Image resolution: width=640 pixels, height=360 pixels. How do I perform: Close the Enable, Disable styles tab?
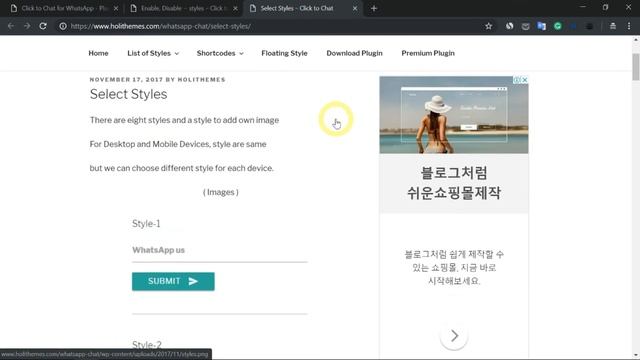point(236,8)
